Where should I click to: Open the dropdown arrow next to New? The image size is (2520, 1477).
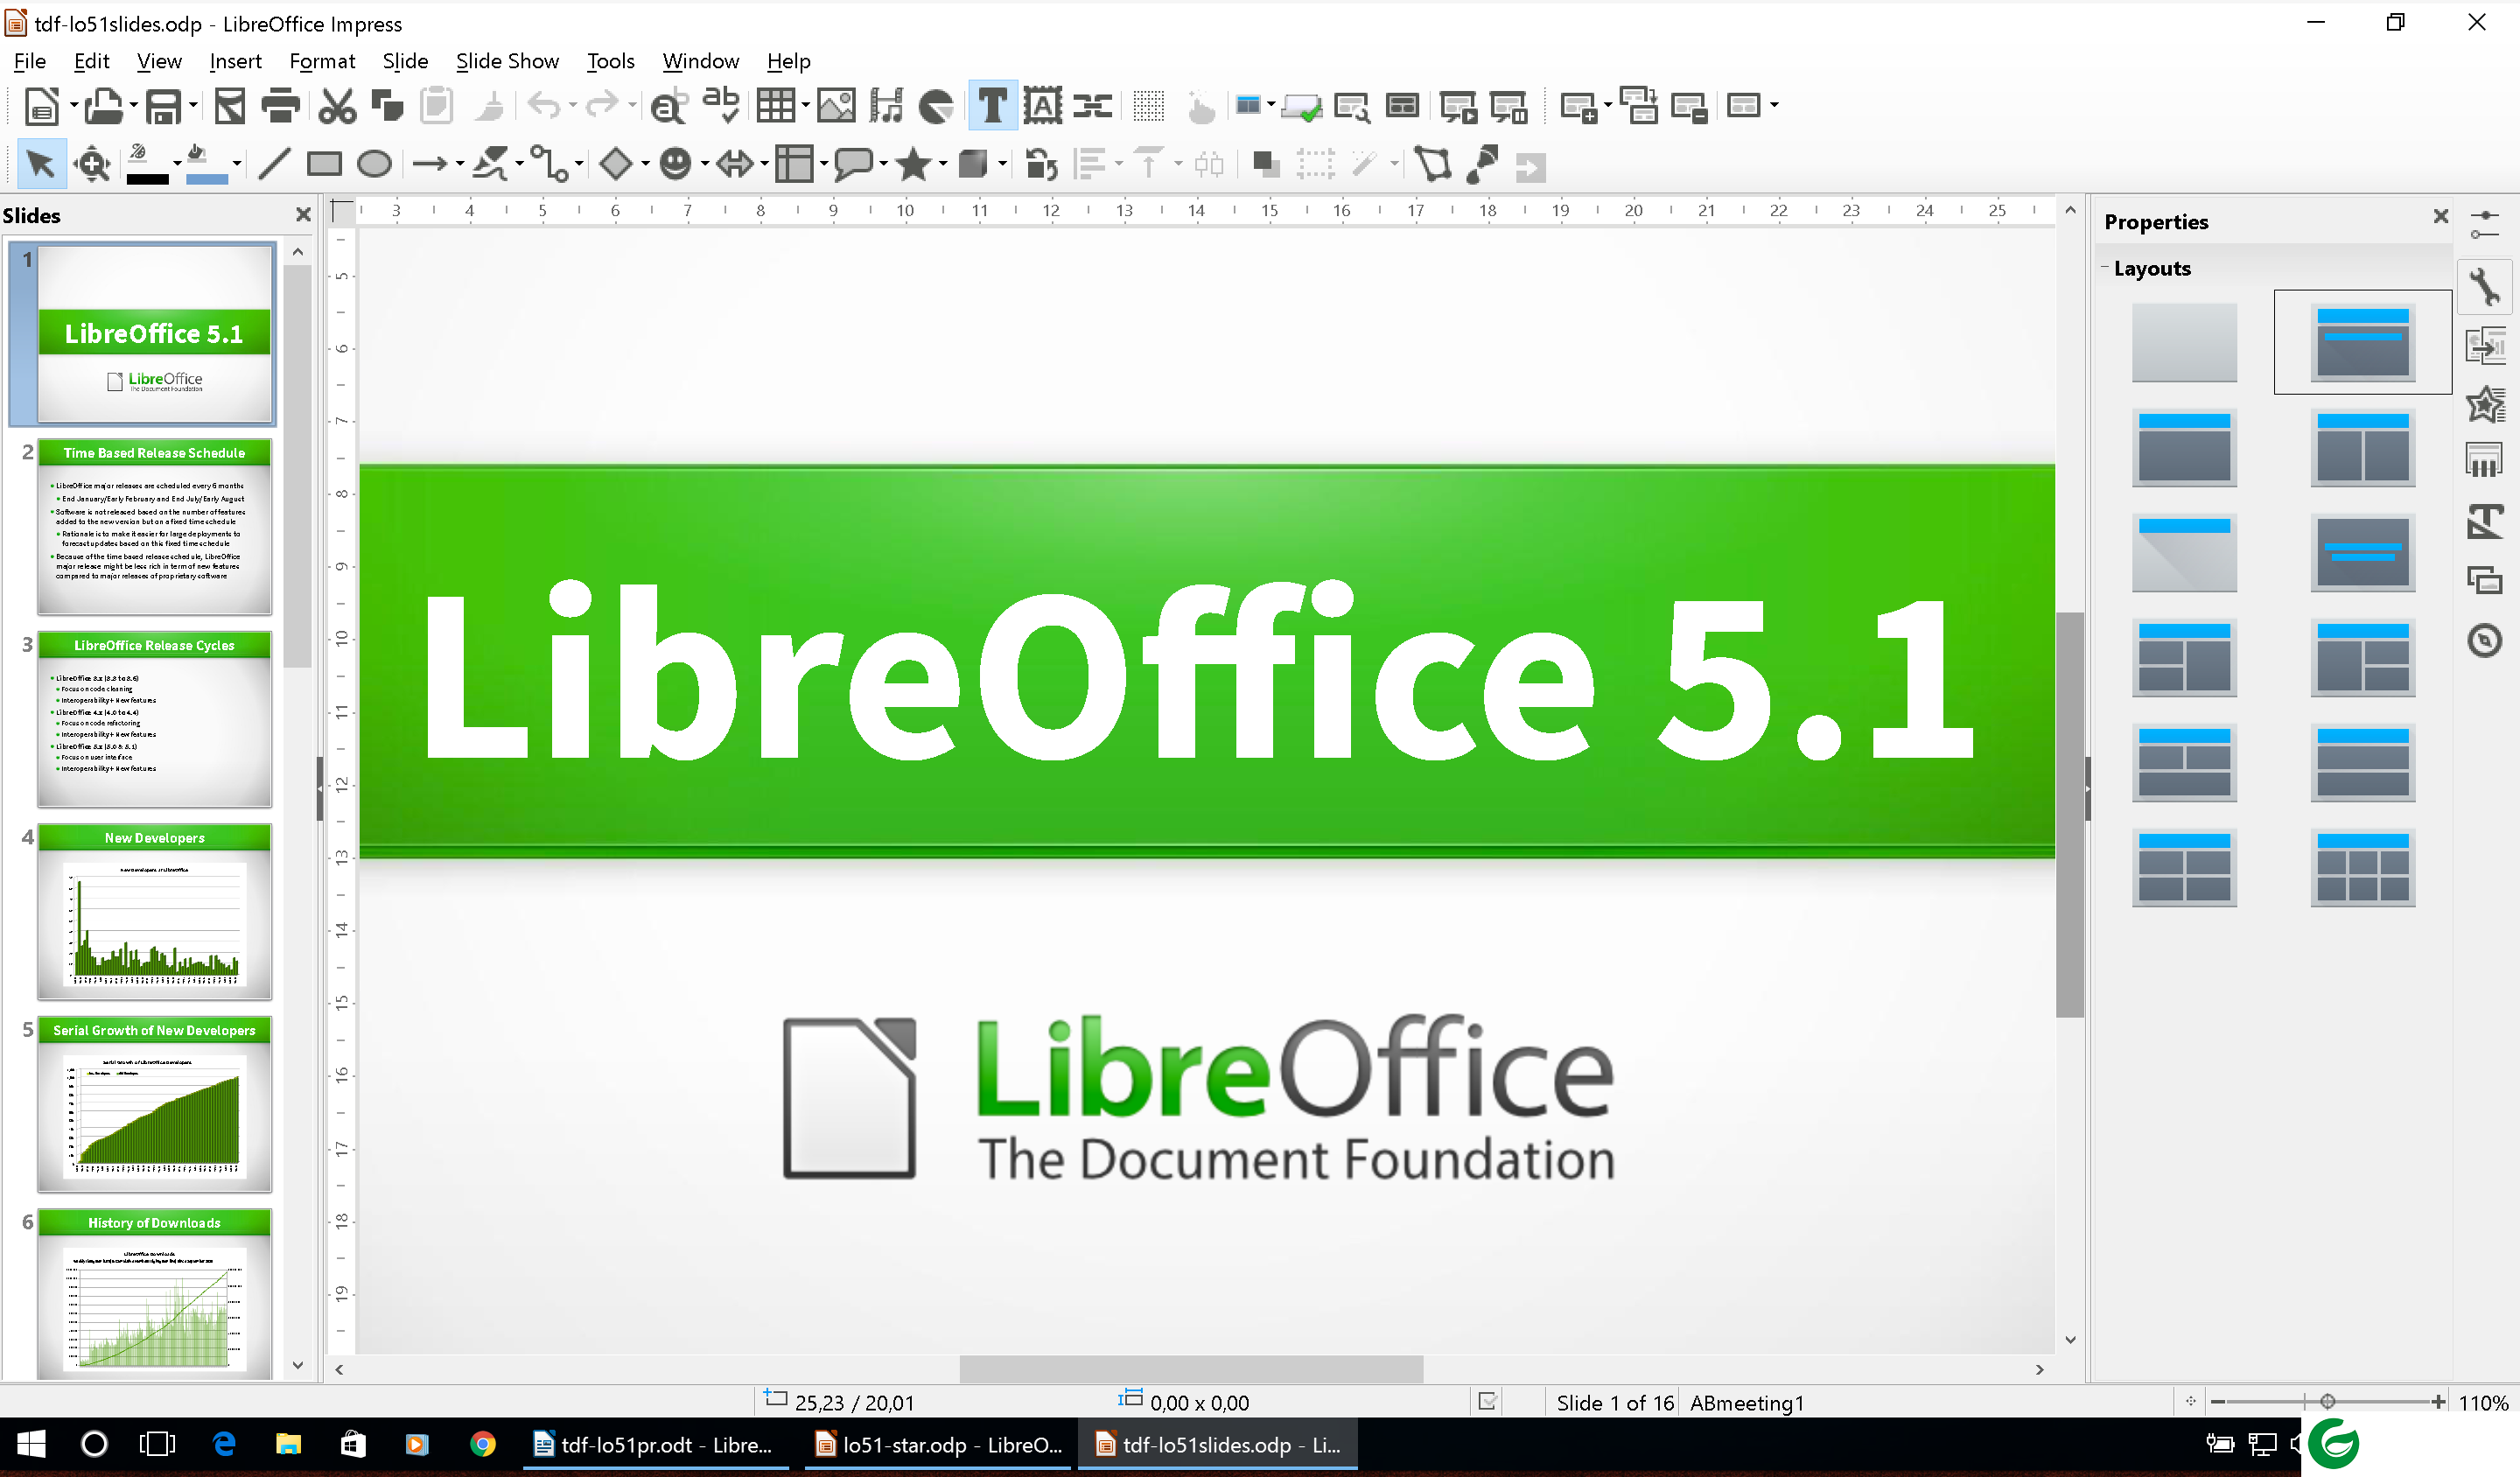click(73, 106)
